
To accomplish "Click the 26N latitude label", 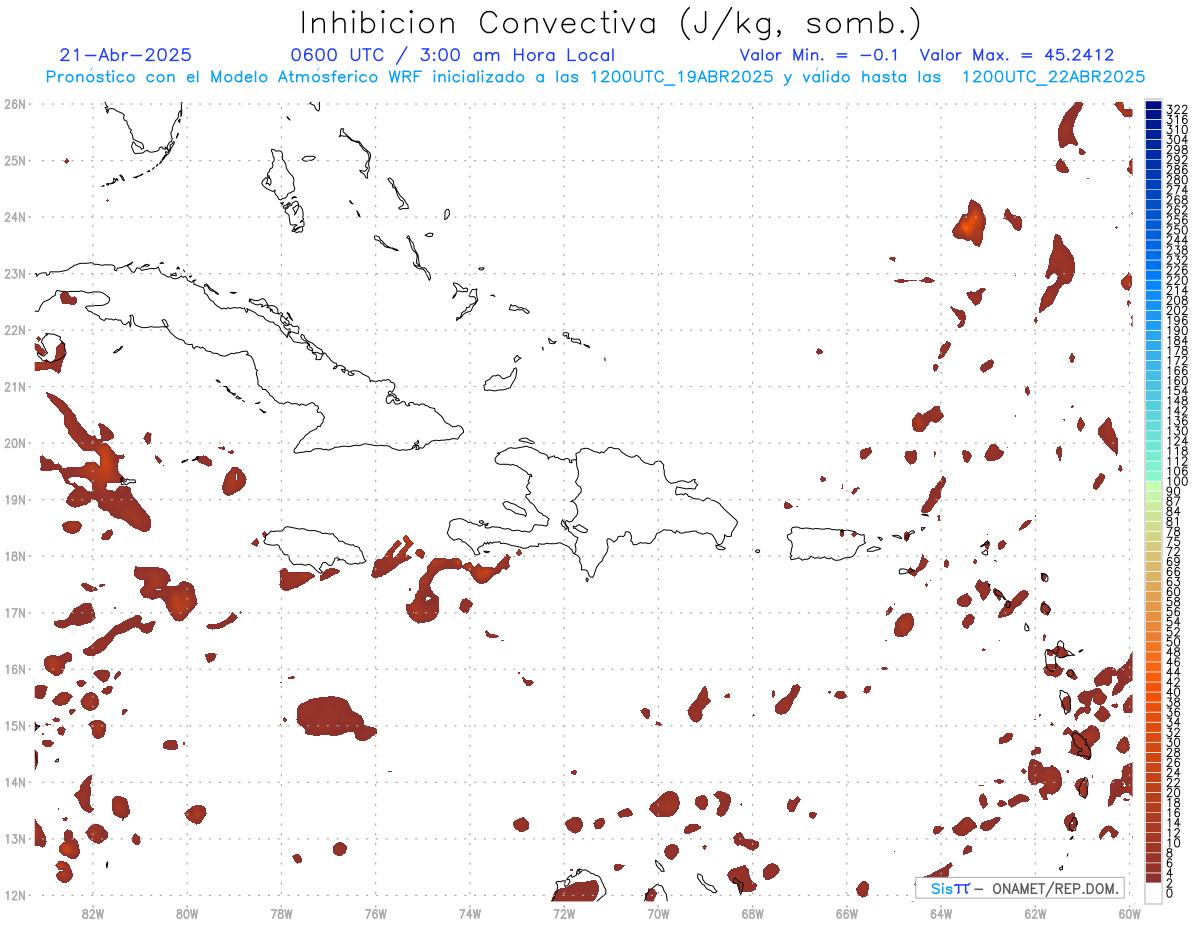I will tap(15, 103).
